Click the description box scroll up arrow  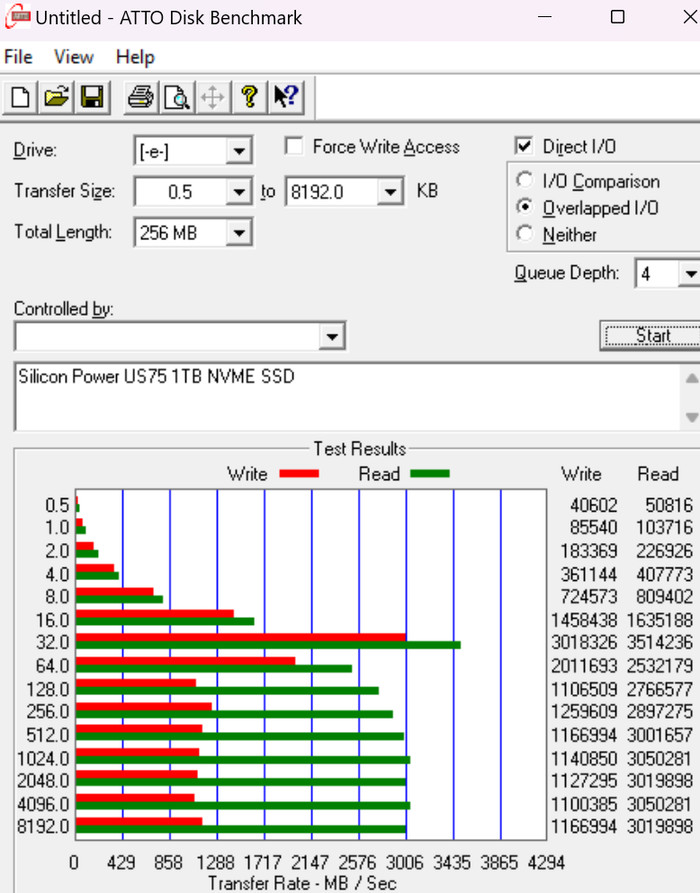pyautogui.click(x=691, y=378)
